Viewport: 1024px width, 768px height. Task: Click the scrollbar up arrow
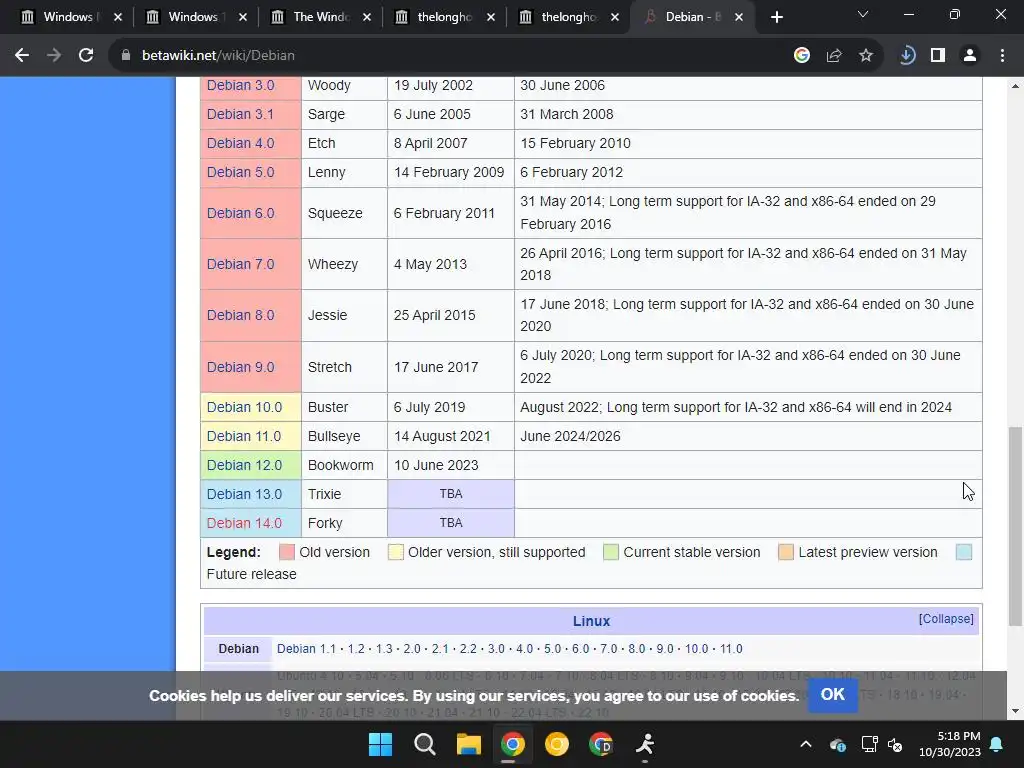pyautogui.click(x=1015, y=86)
